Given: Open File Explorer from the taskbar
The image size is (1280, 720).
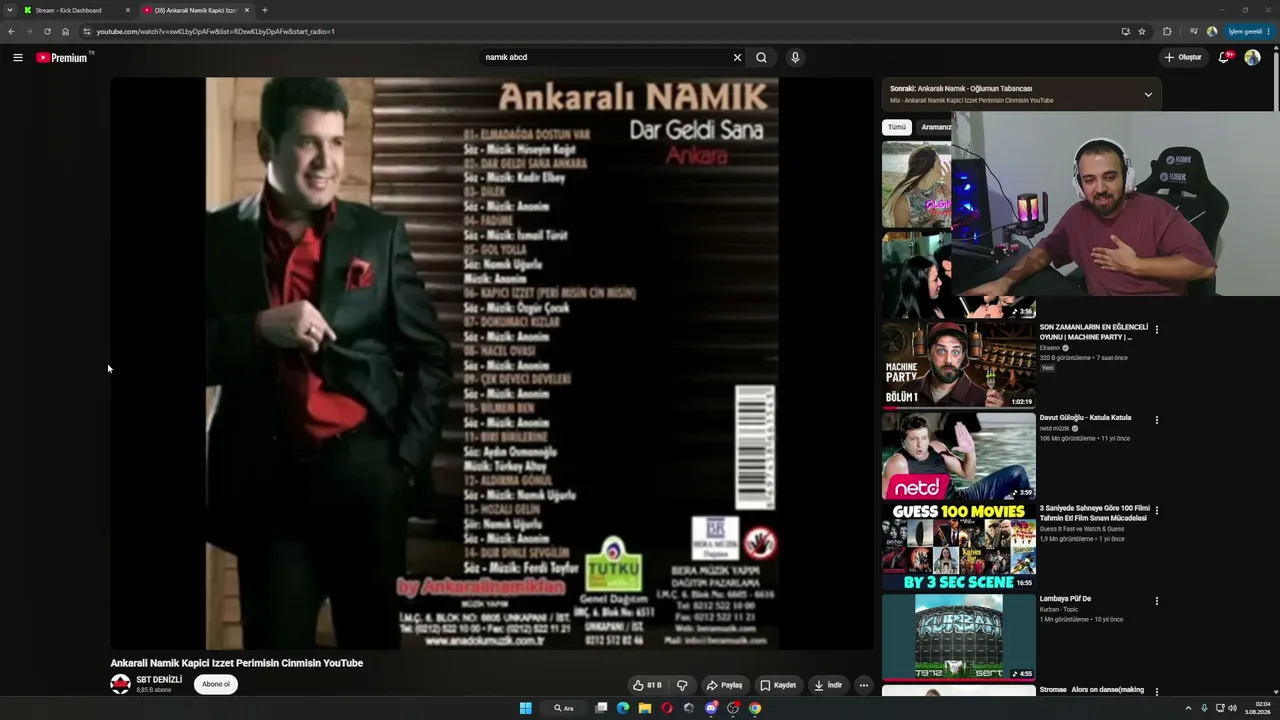Looking at the screenshot, I should coord(645,708).
